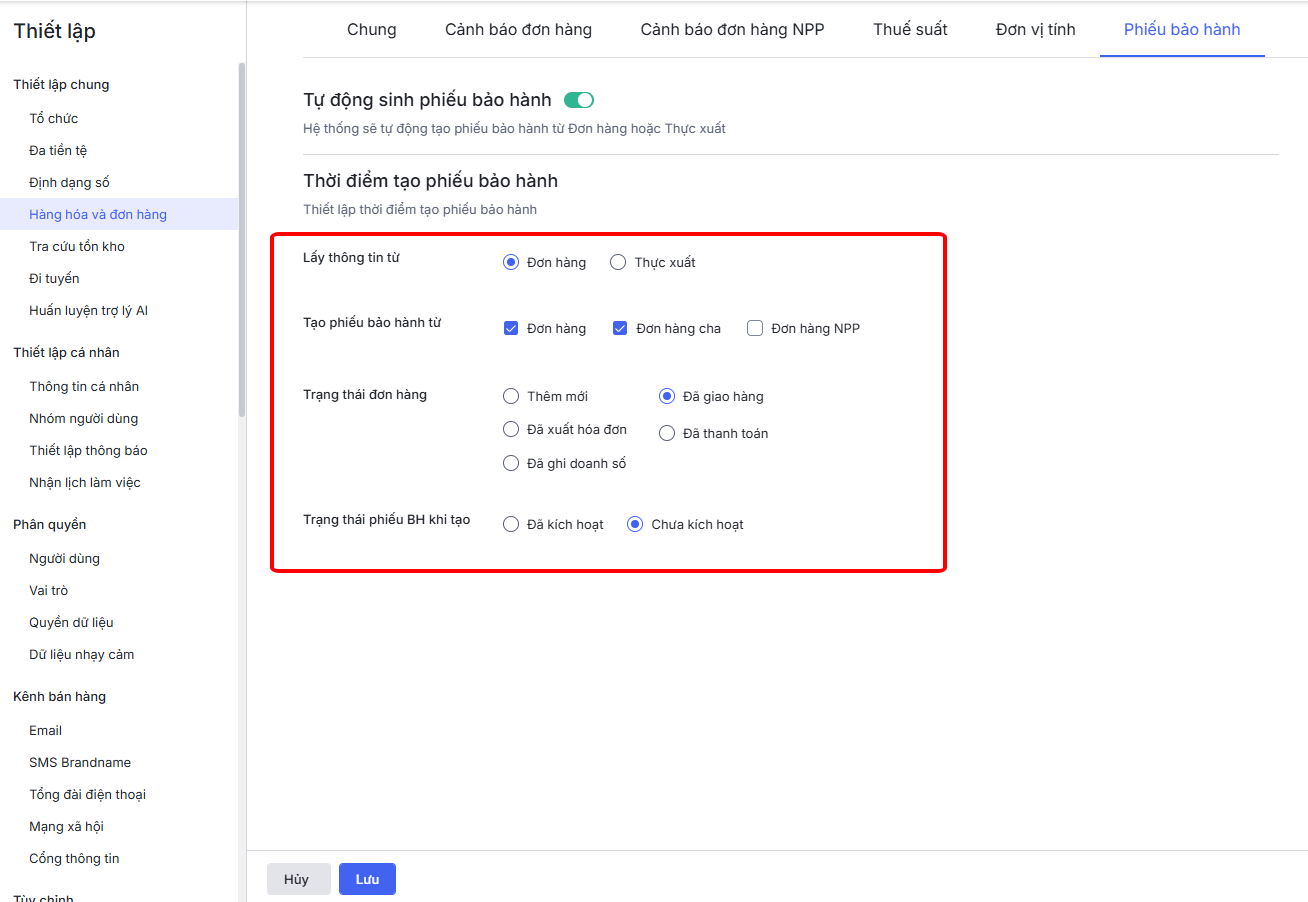Choose the Đã xuất hóa đơn status
The width and height of the screenshot is (1308, 902).
click(x=511, y=429)
